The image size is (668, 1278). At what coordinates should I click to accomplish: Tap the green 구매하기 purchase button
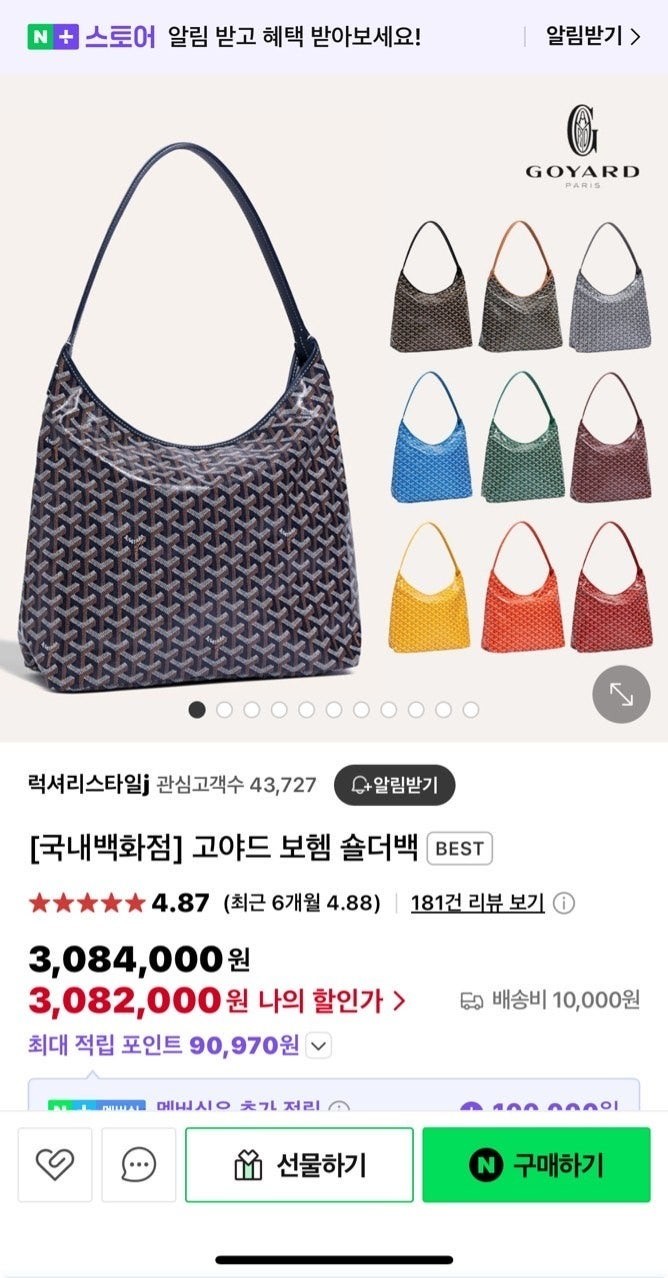pos(536,1165)
